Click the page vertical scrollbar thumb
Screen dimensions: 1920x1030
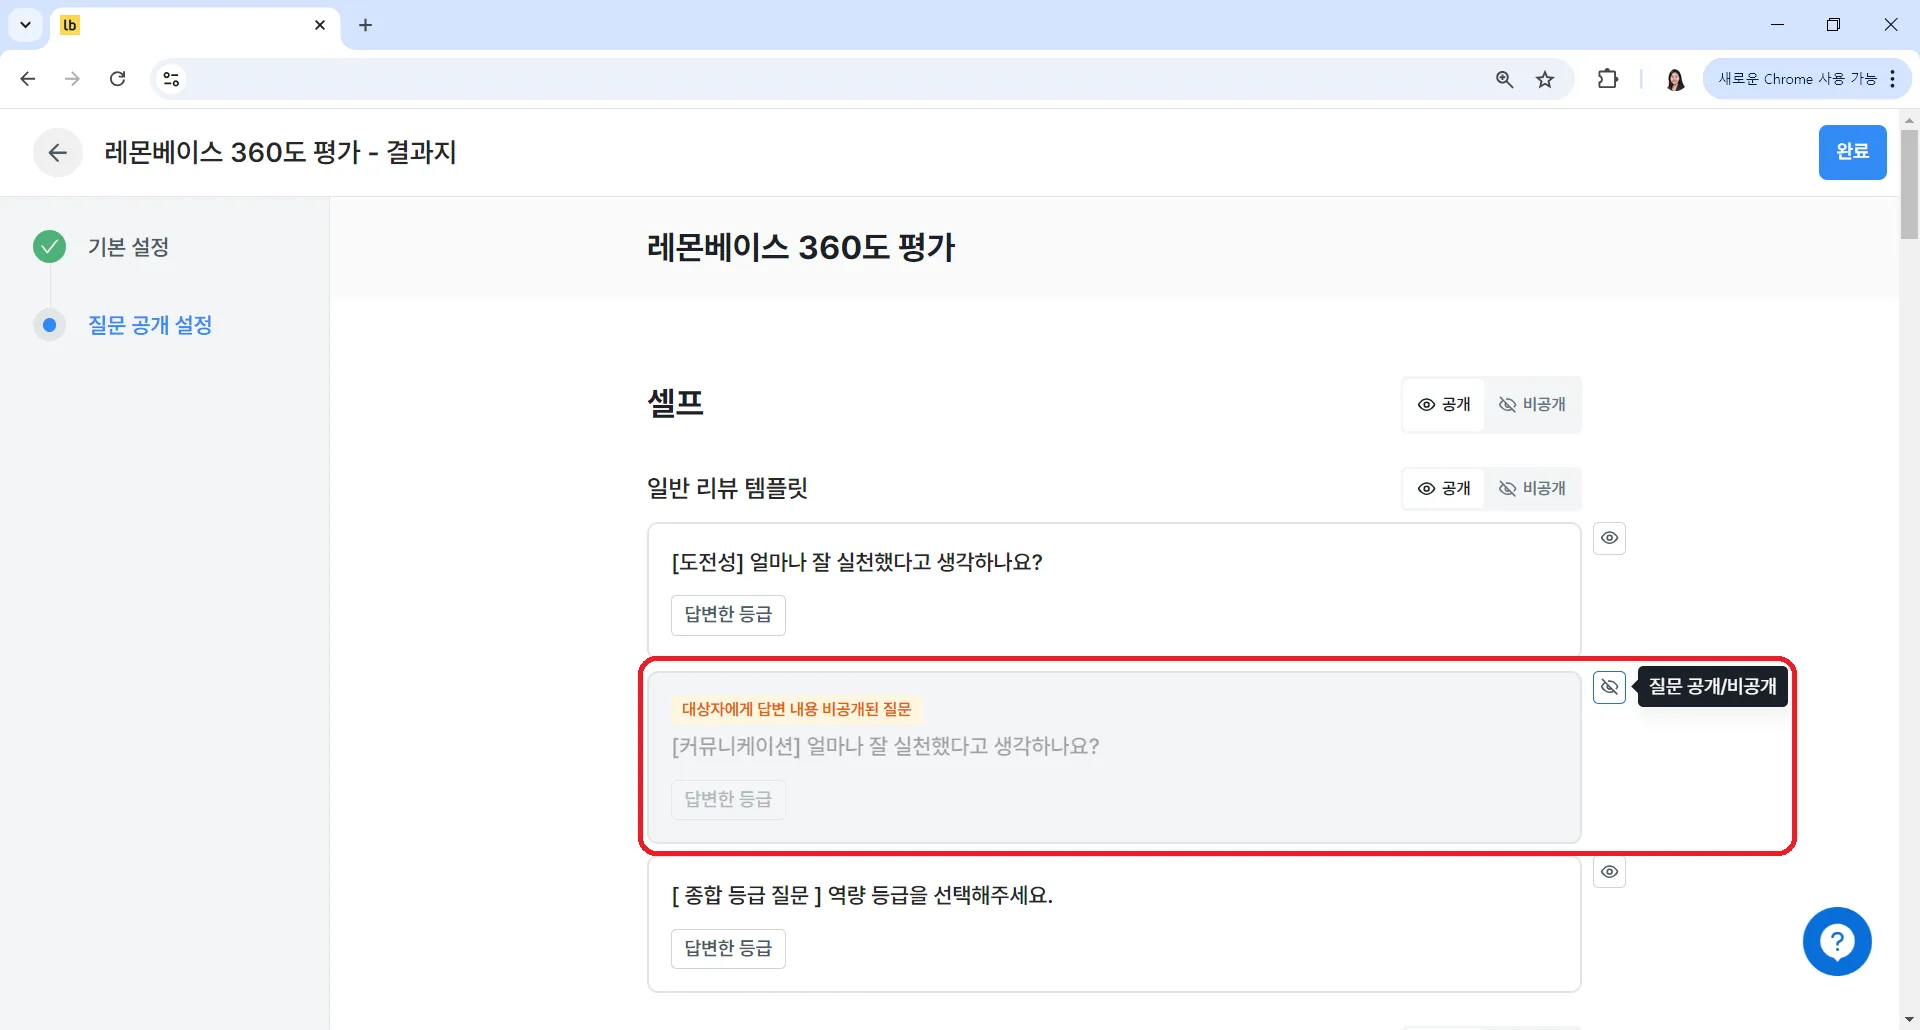coord(1909,184)
